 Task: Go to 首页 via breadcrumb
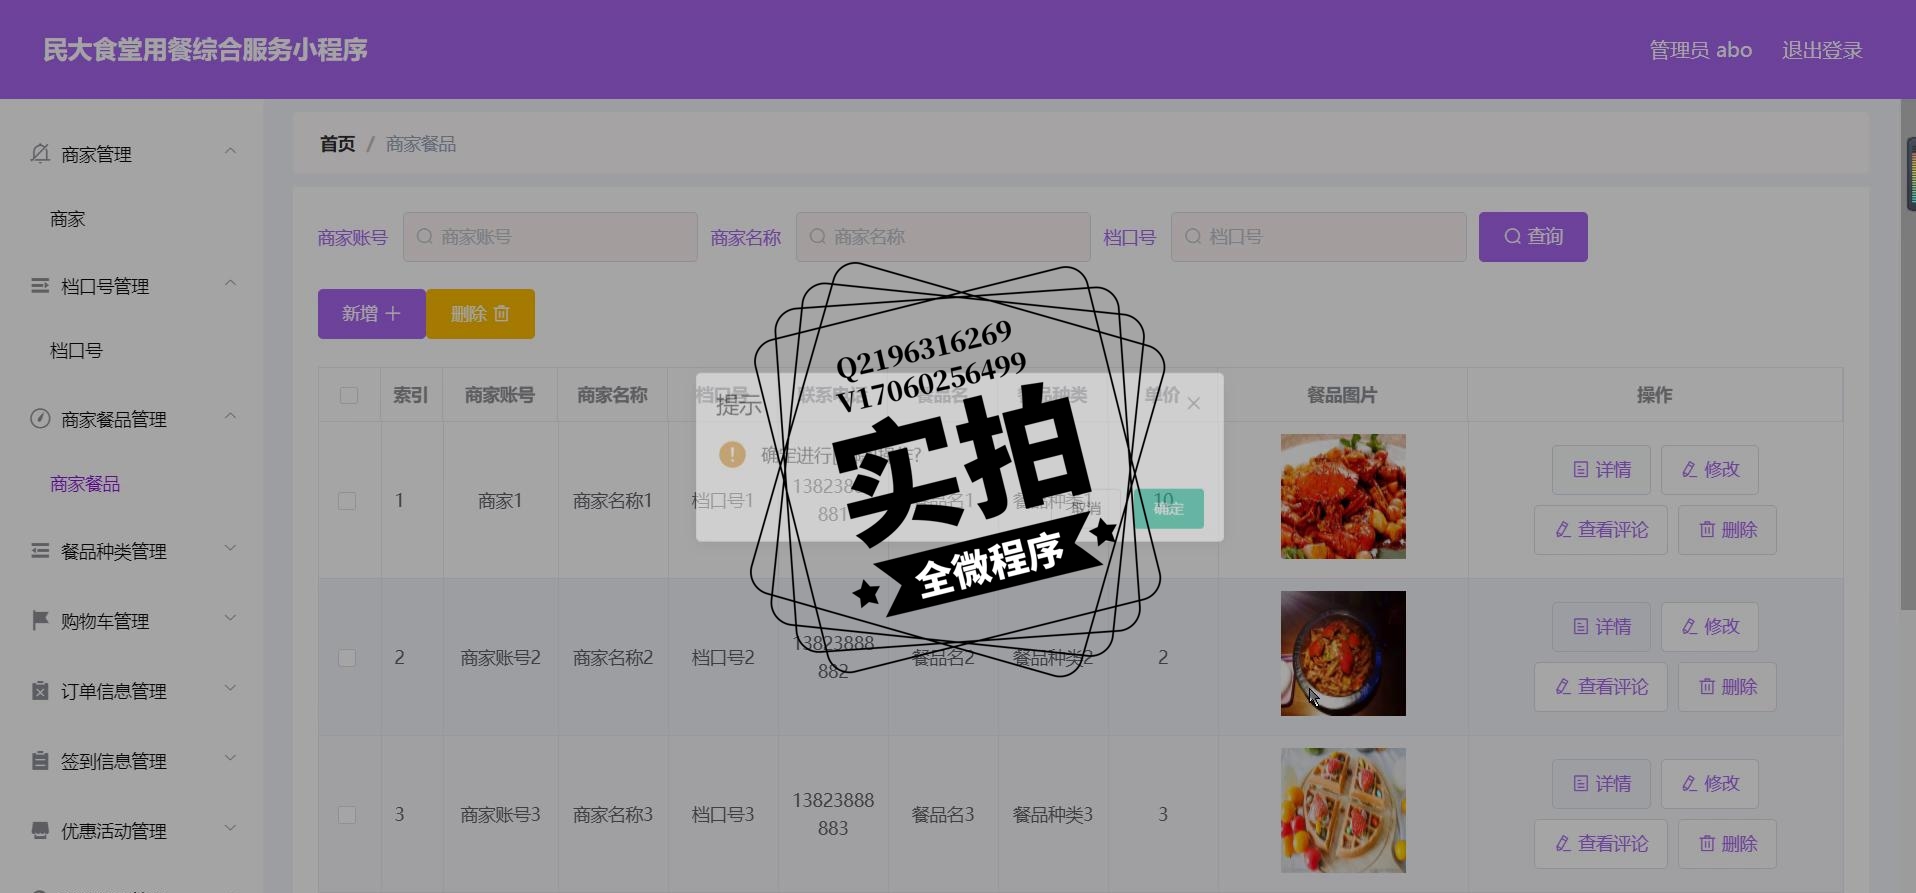(x=338, y=144)
